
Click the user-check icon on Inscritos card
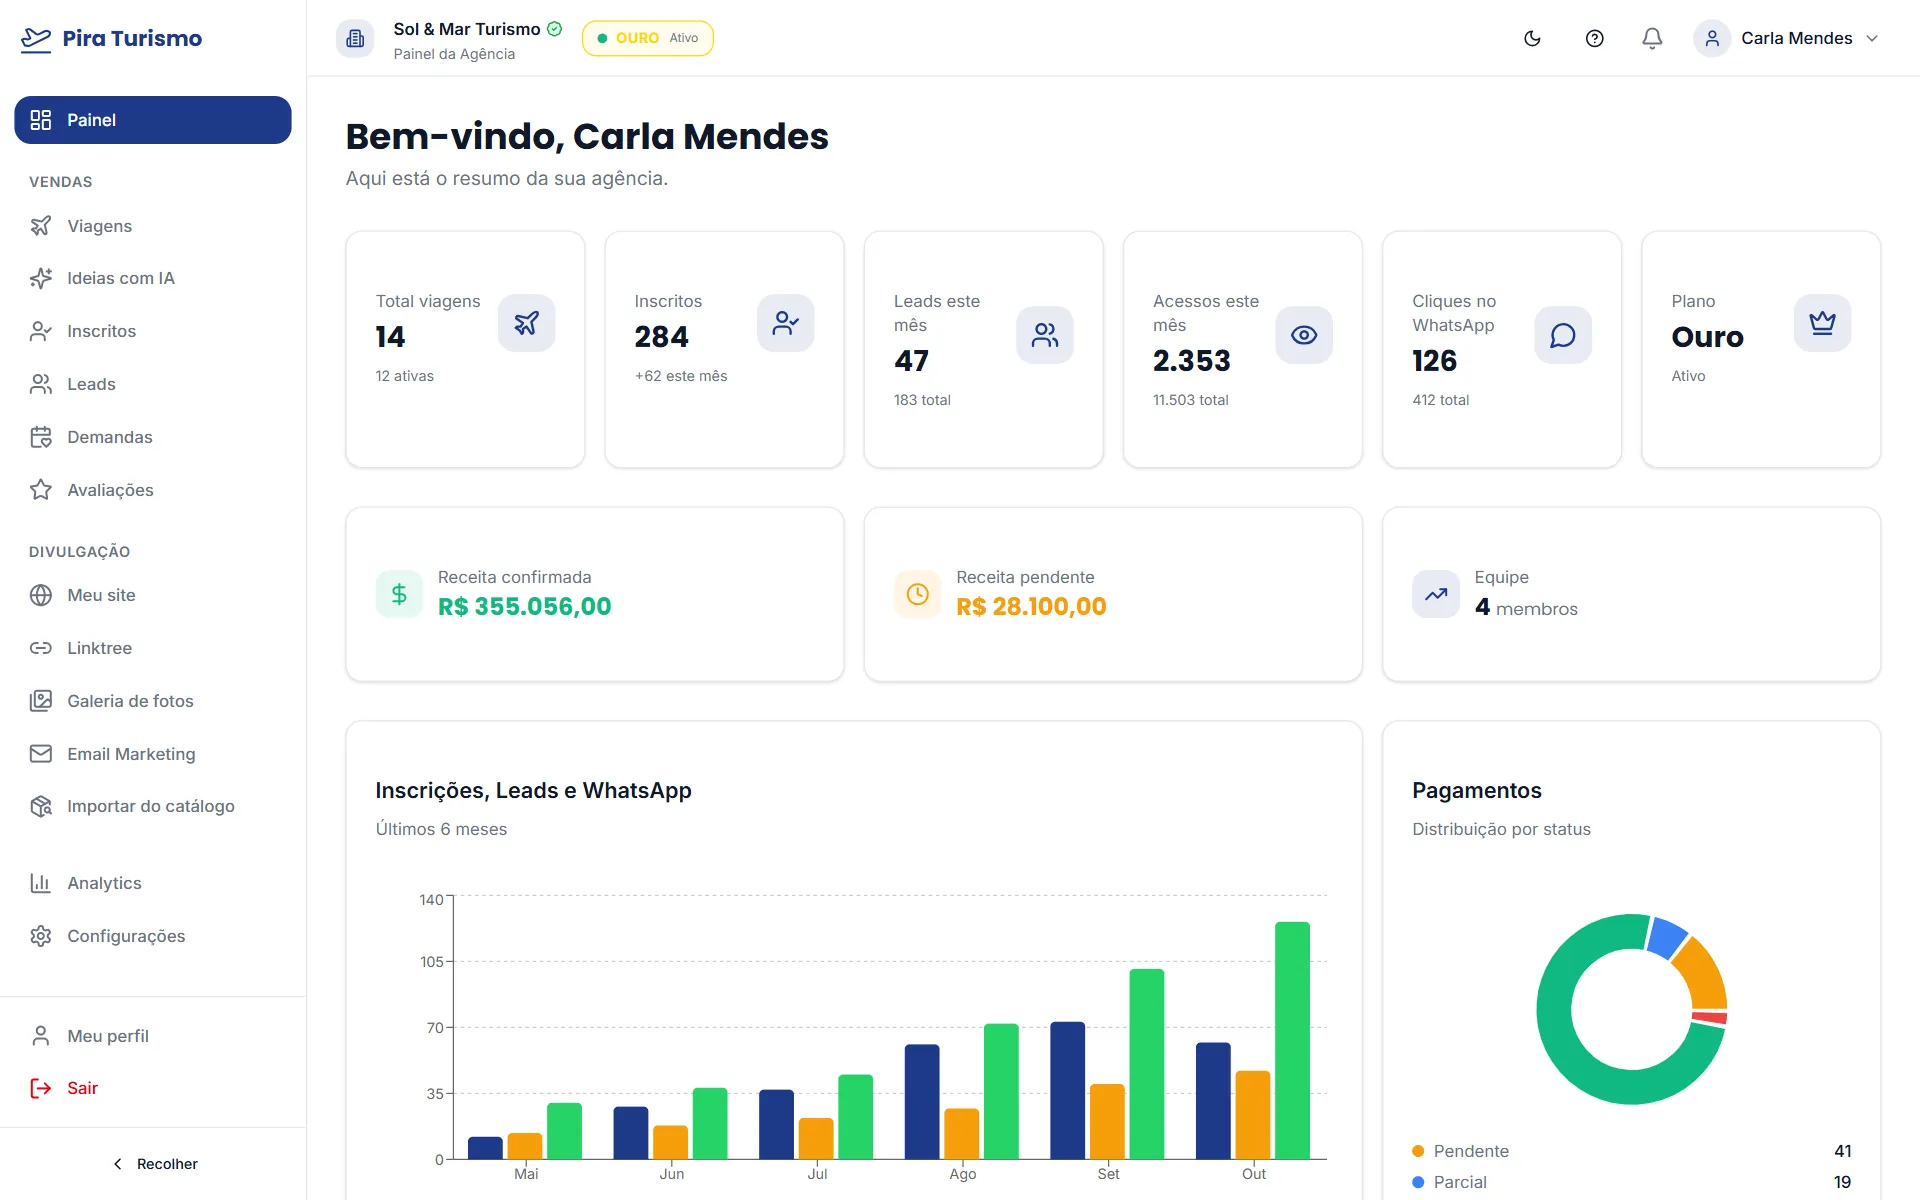tap(786, 323)
